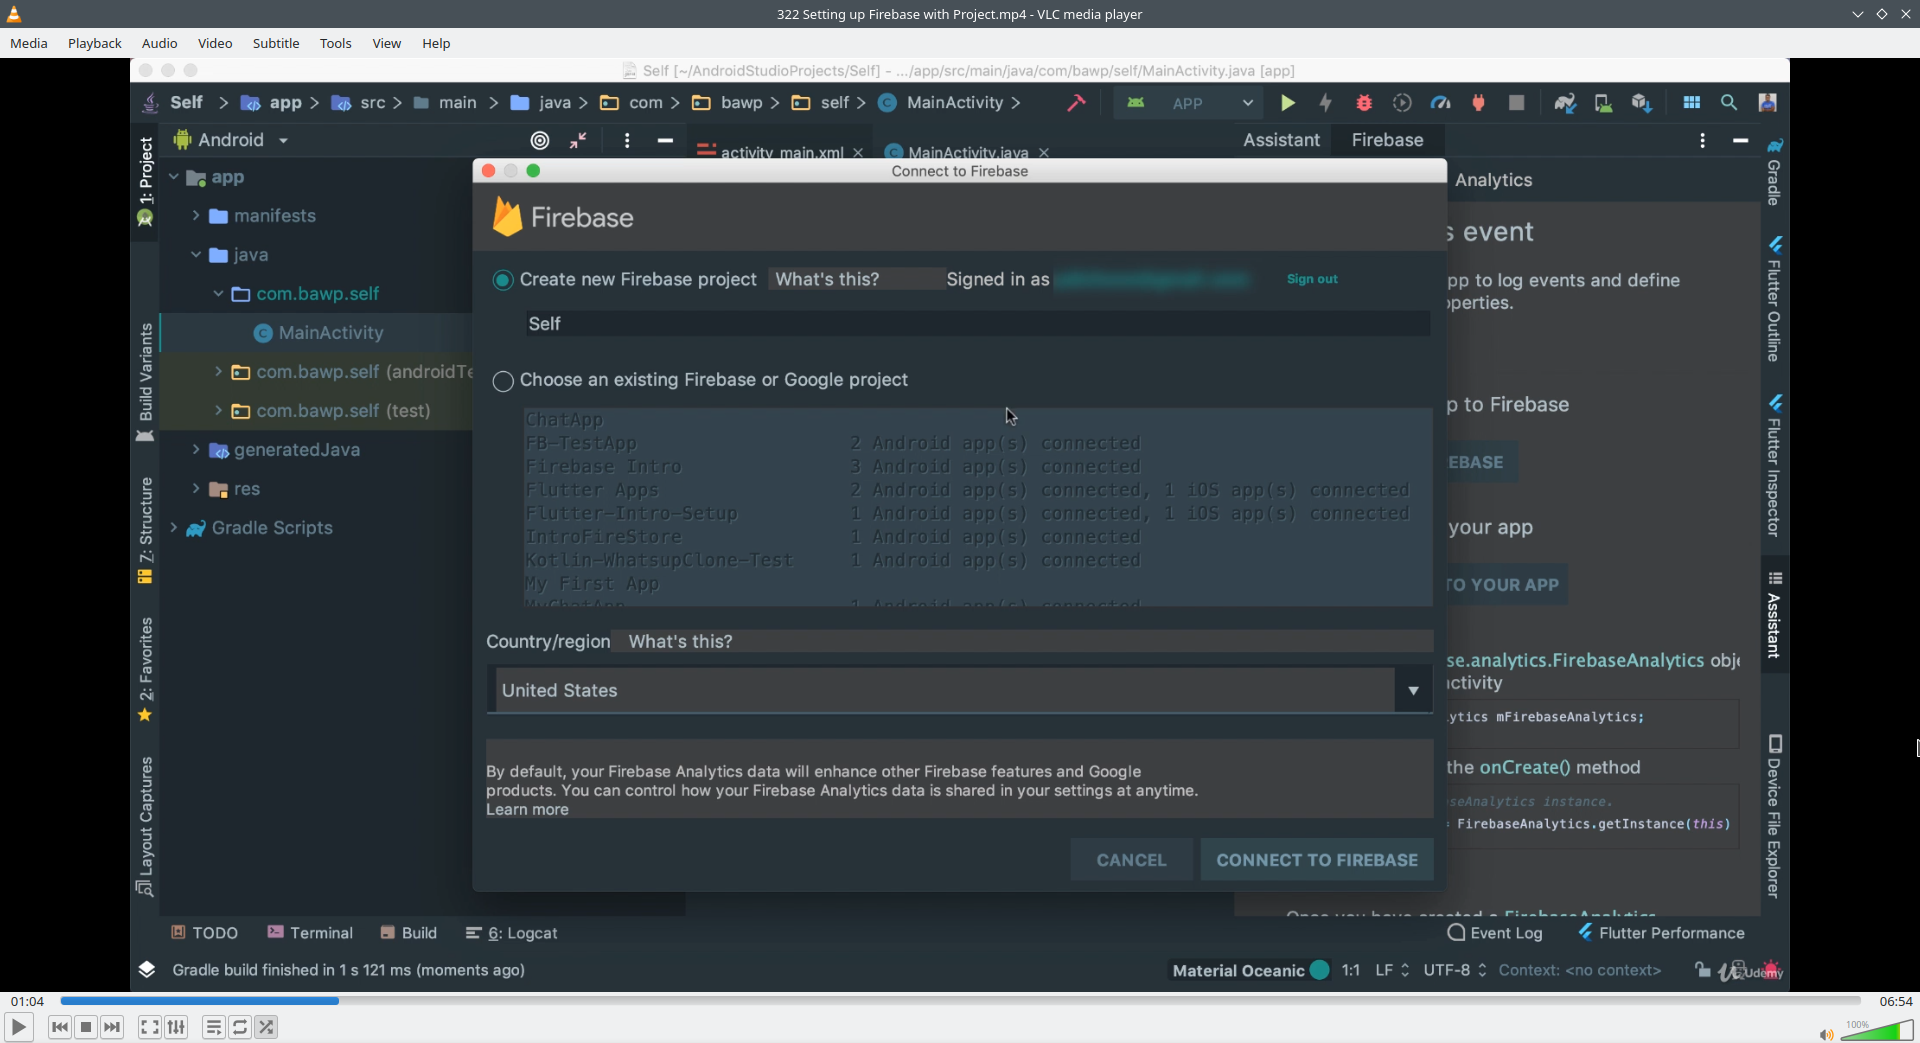Click the Material Oceanic theme indicator
This screenshot has height=1043, width=1920.
[1250, 970]
